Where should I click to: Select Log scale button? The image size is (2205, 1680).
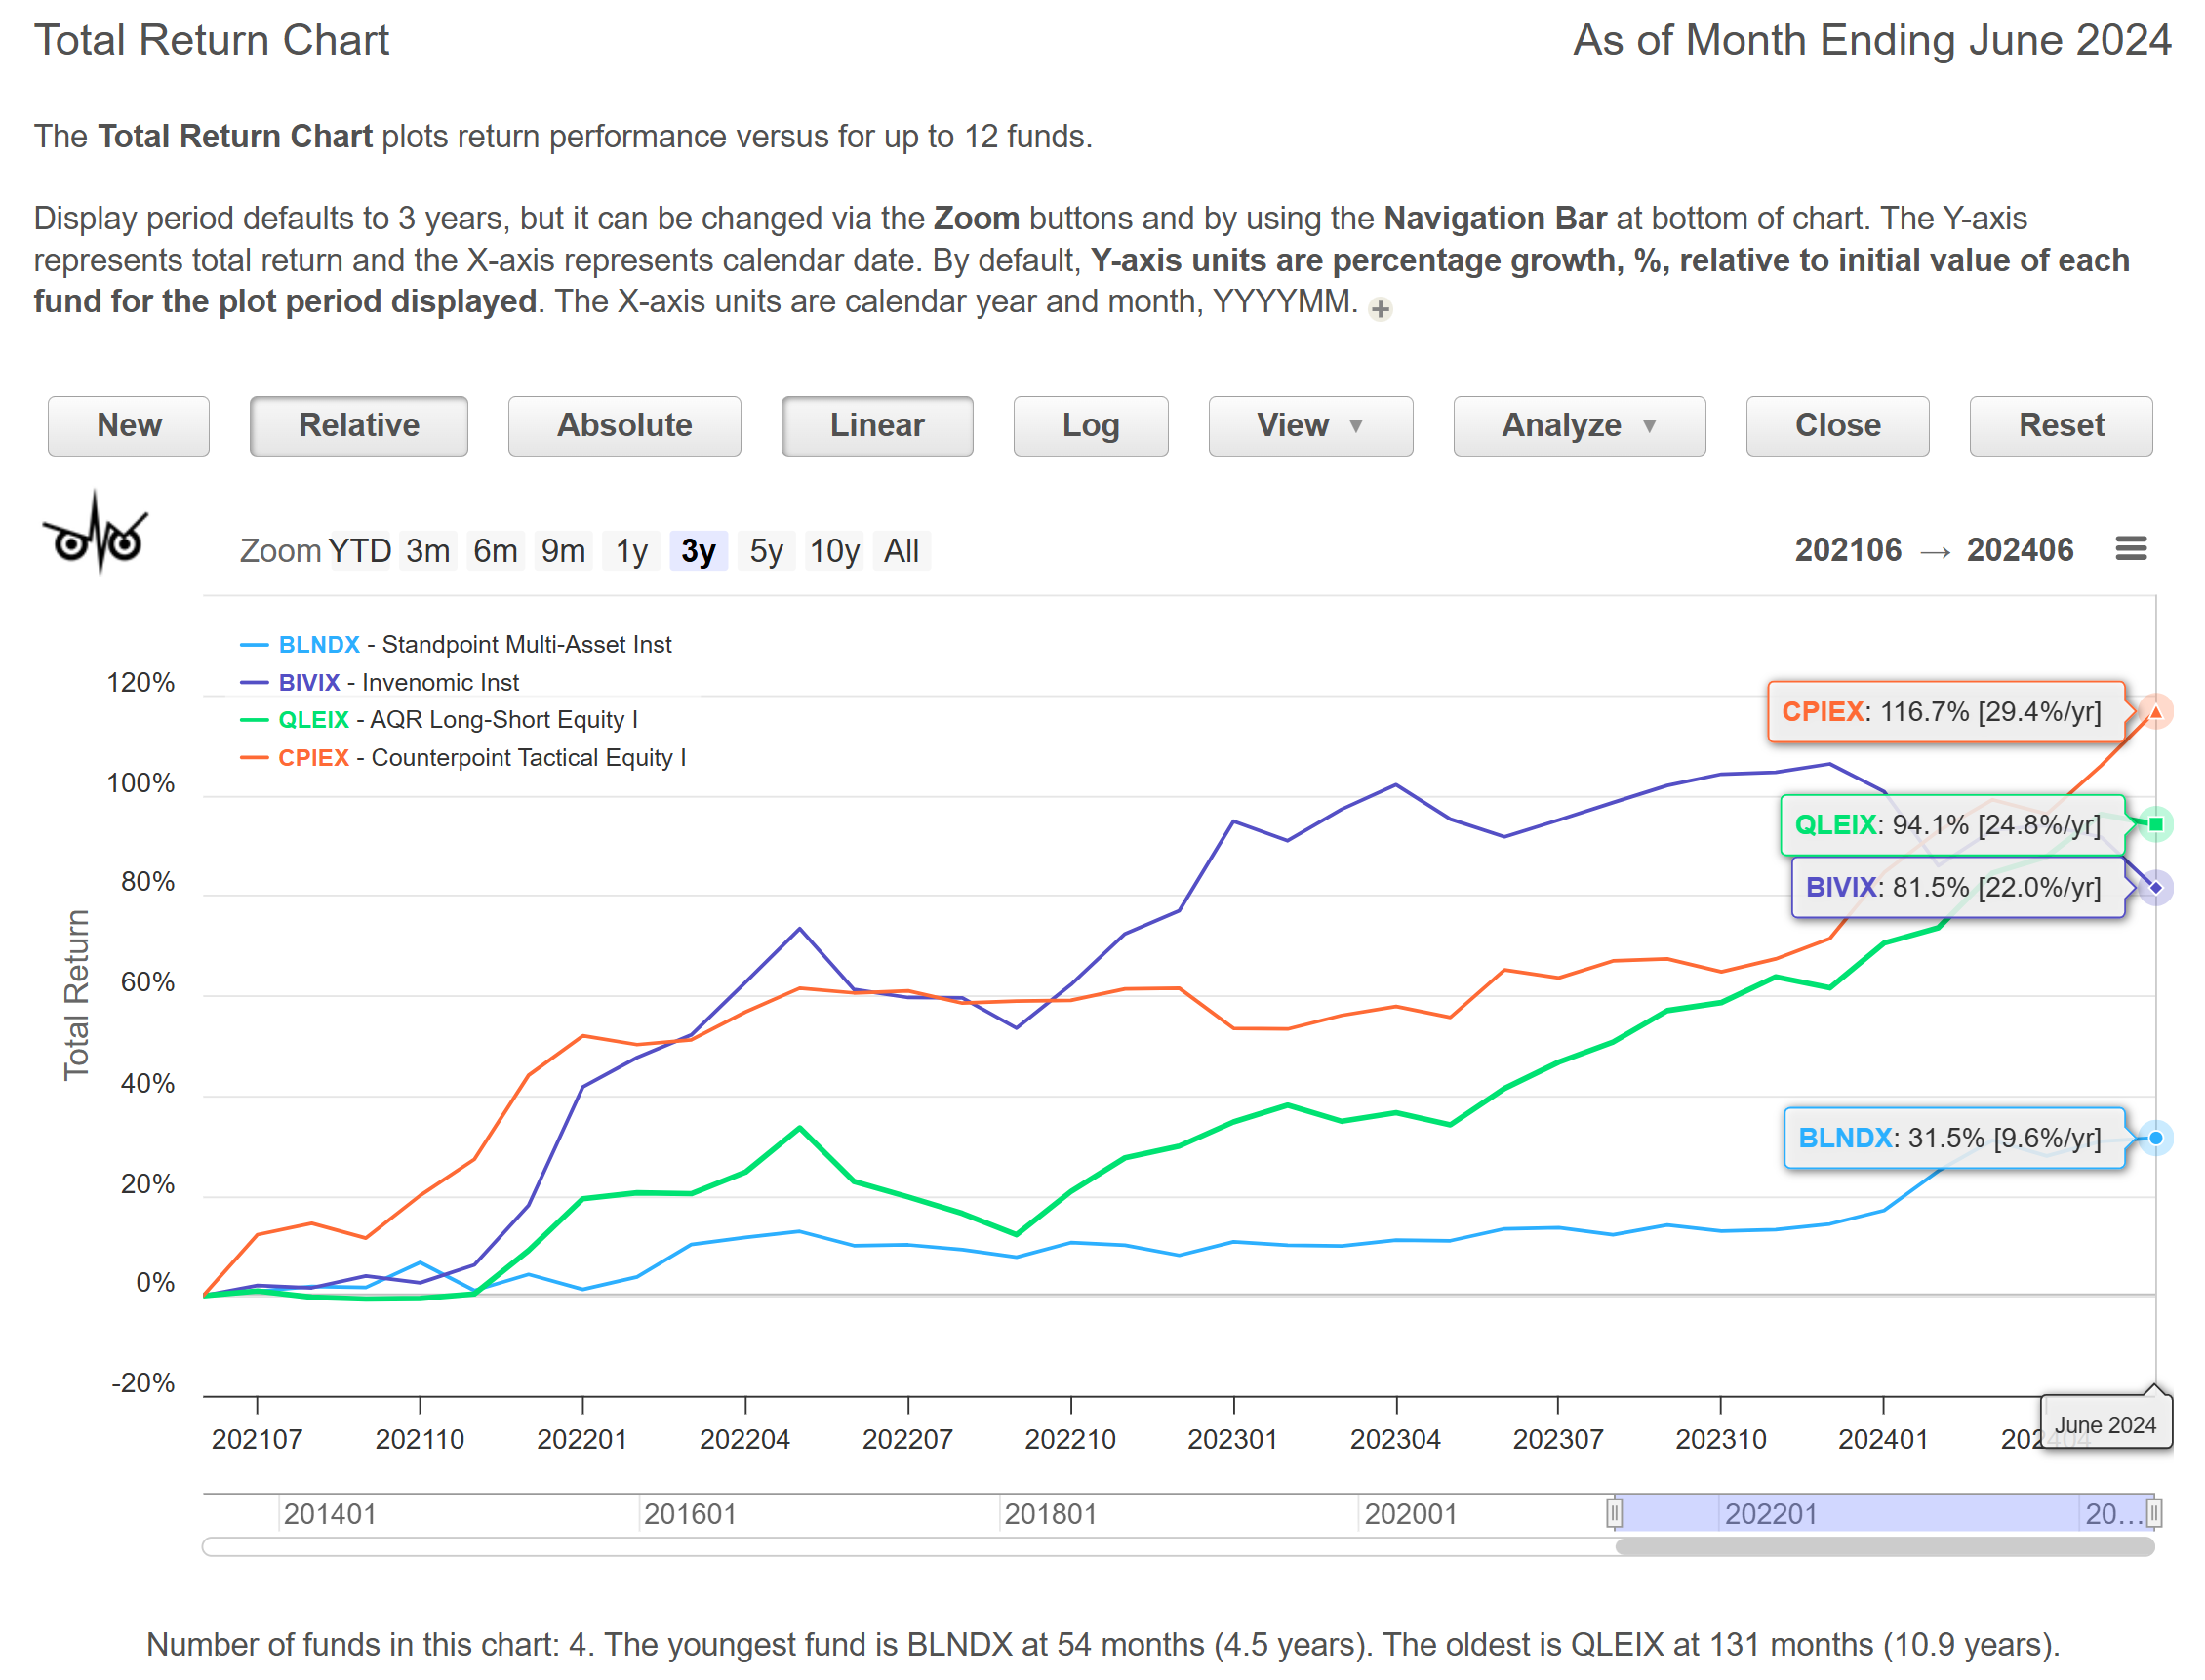tap(1091, 426)
